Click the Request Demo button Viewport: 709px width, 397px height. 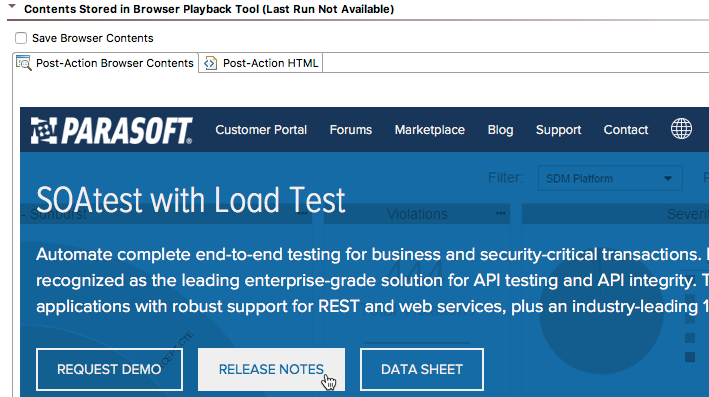tap(109, 369)
